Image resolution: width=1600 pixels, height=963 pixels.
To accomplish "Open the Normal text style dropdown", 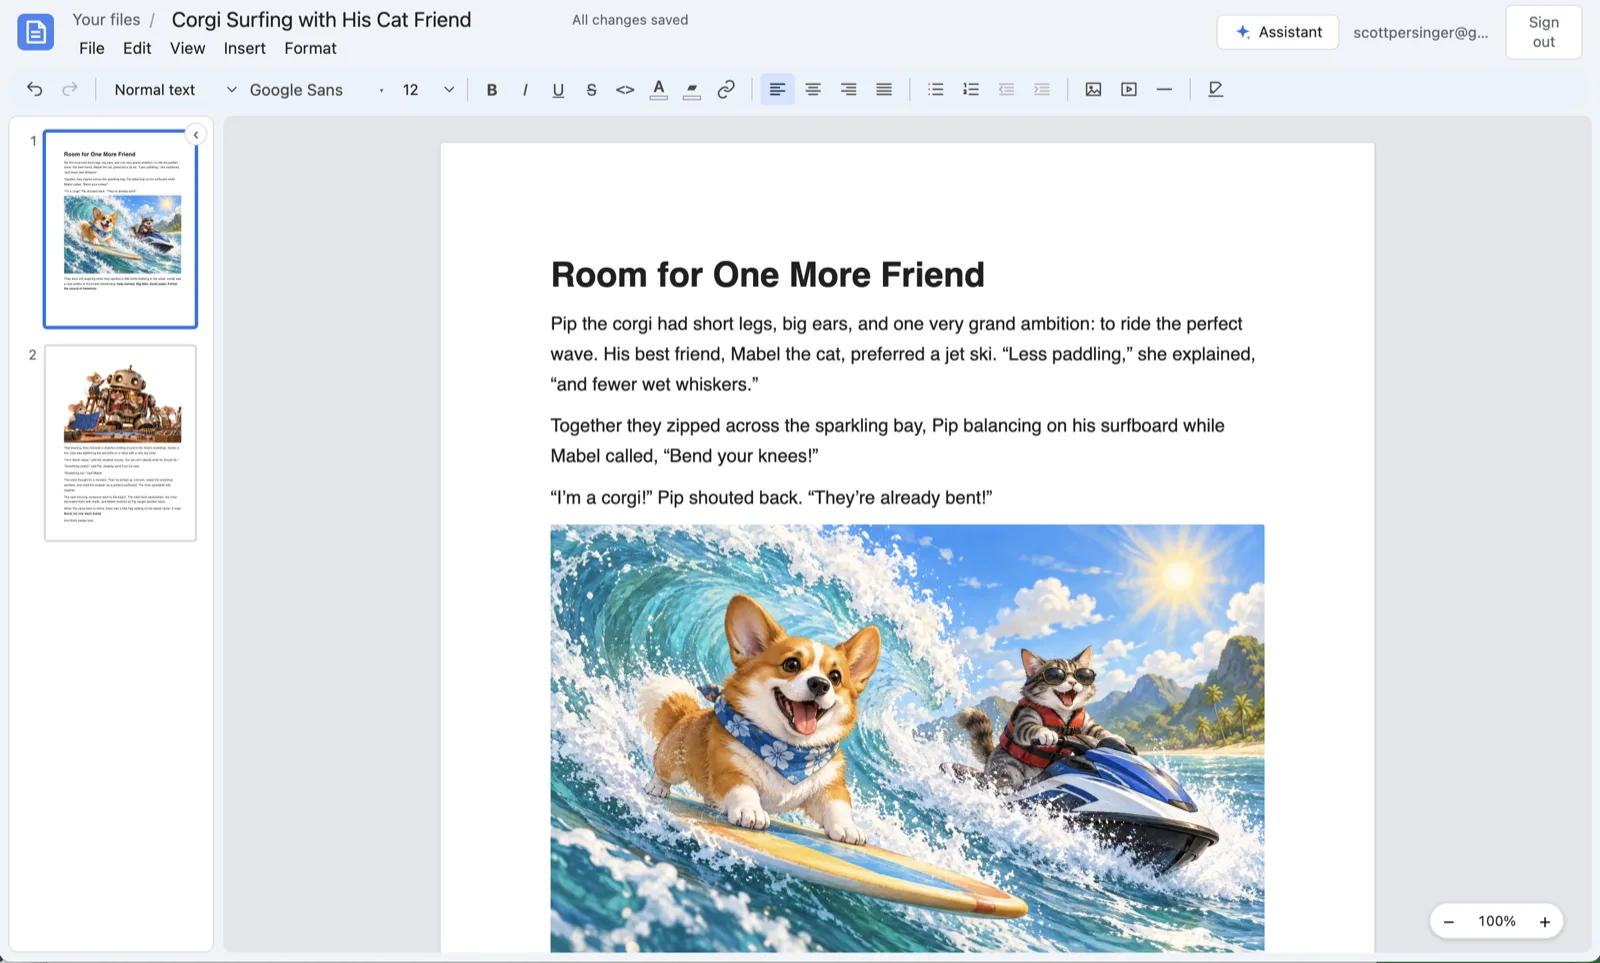I will [x=174, y=89].
